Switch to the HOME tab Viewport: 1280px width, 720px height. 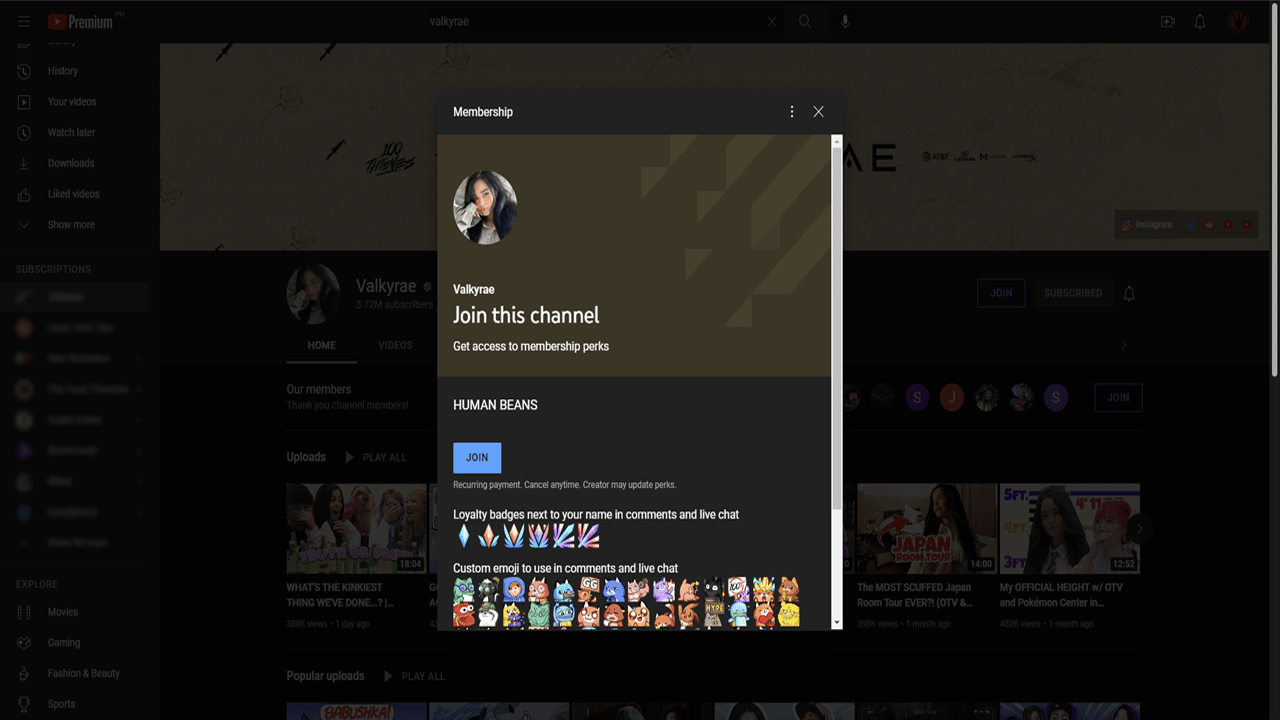[322, 345]
